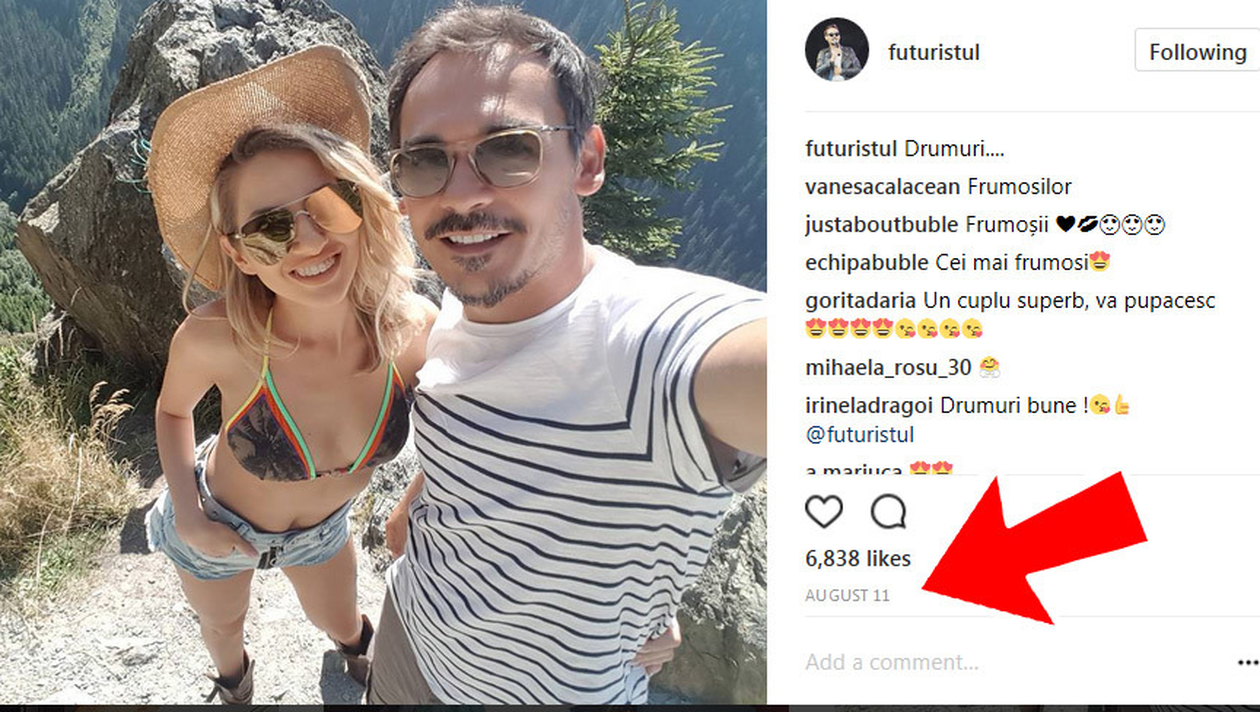Open the August 11 post date link

[847, 595]
